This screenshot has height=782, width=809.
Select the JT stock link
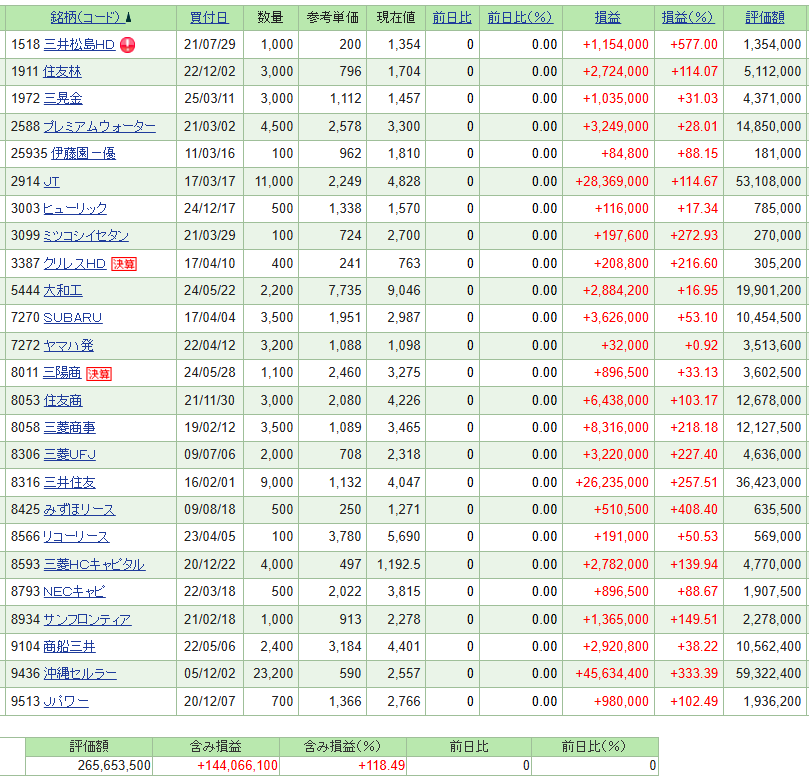point(51,181)
